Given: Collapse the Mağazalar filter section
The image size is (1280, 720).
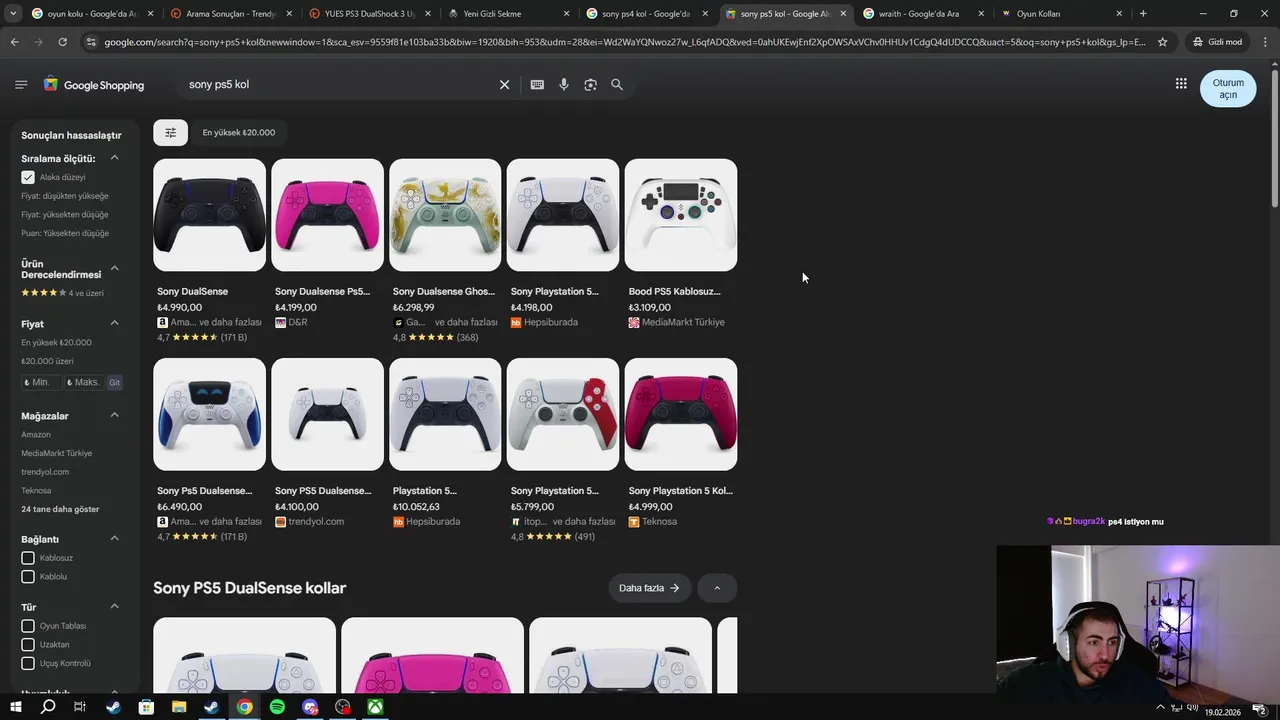Looking at the screenshot, I should point(114,415).
